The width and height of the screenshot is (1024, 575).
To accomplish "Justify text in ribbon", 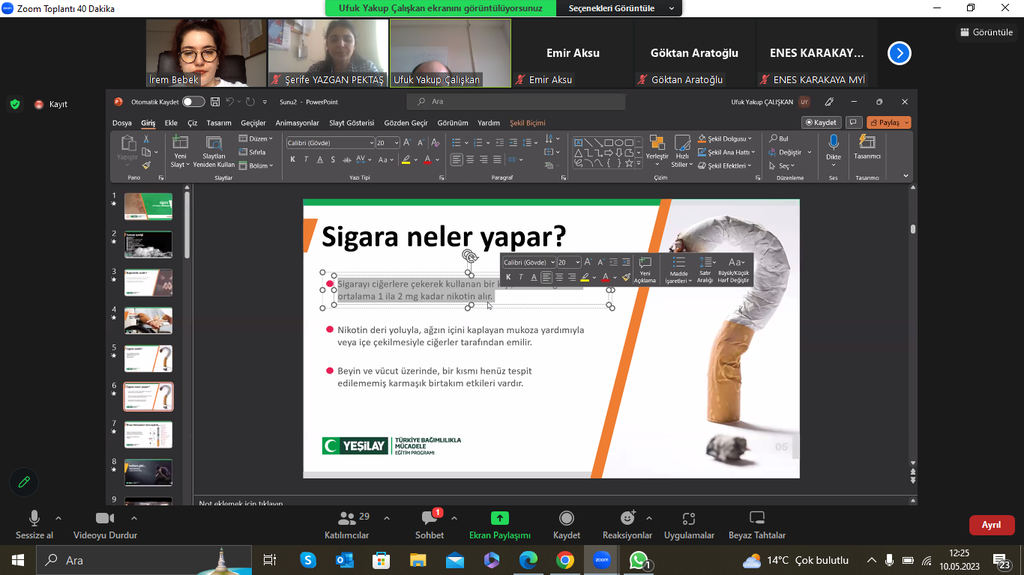I will coord(497,159).
